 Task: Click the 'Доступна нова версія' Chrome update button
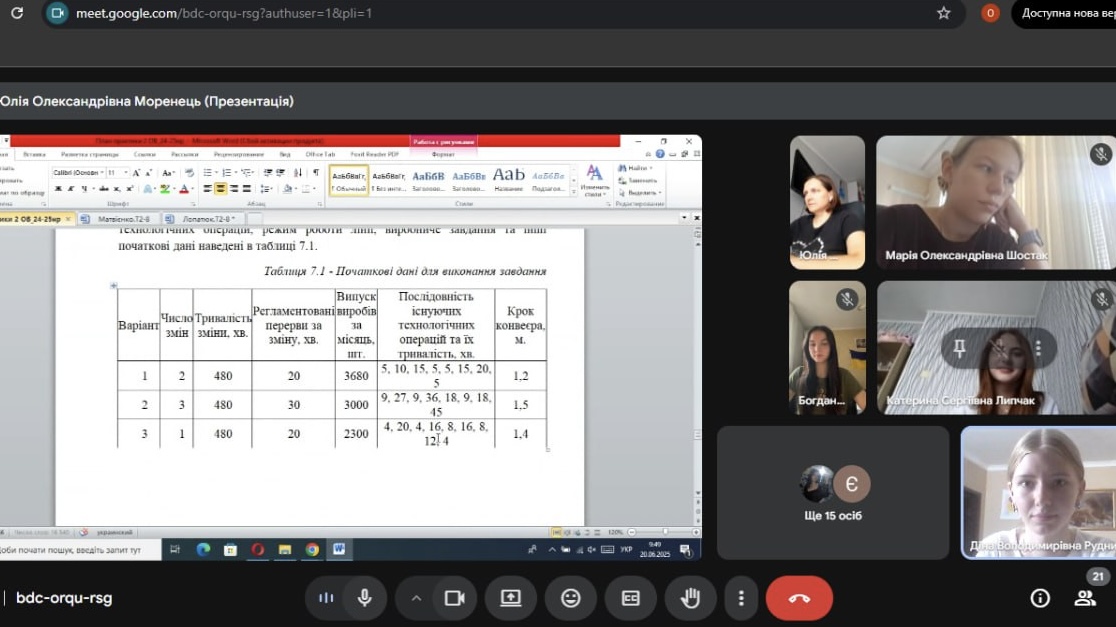(x=1066, y=13)
